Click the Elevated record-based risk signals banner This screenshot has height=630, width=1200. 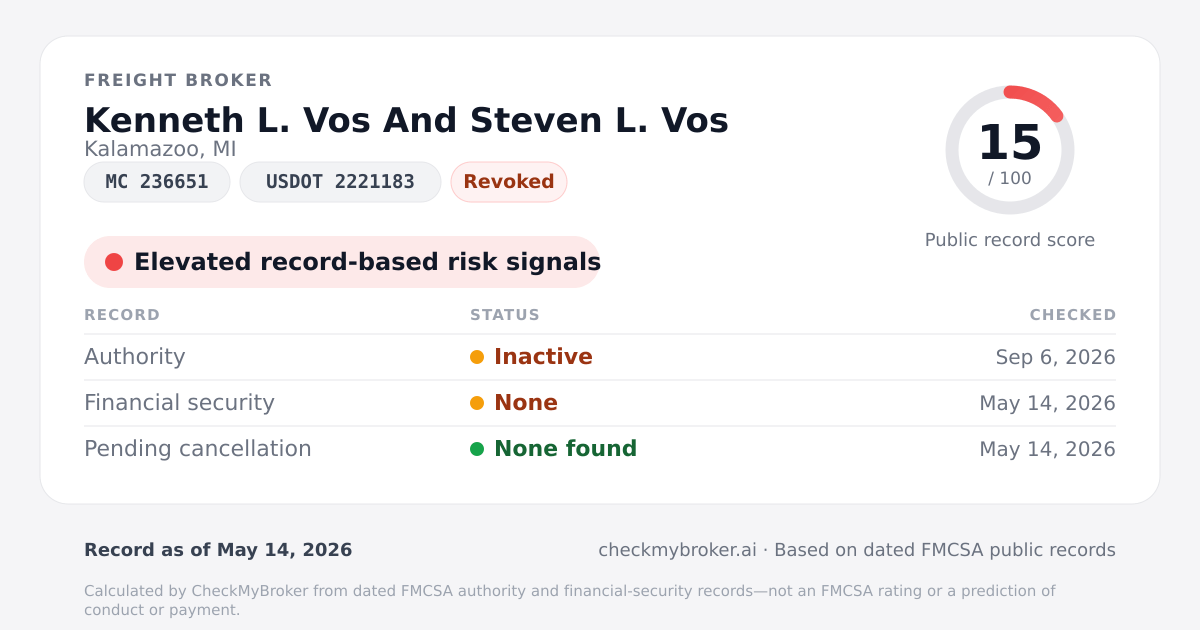tap(342, 262)
